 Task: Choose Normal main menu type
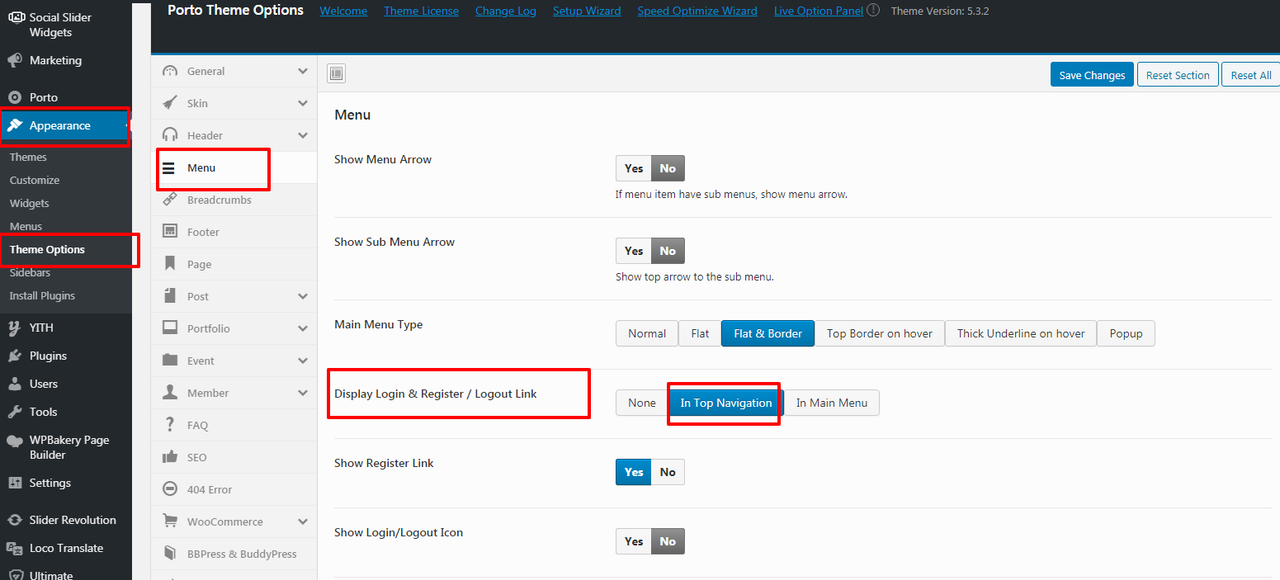click(x=647, y=333)
